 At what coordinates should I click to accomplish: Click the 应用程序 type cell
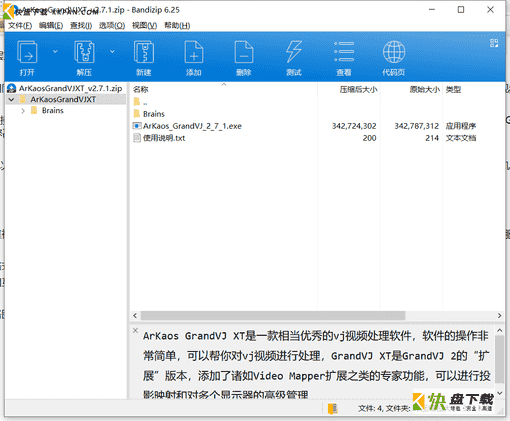(x=461, y=126)
